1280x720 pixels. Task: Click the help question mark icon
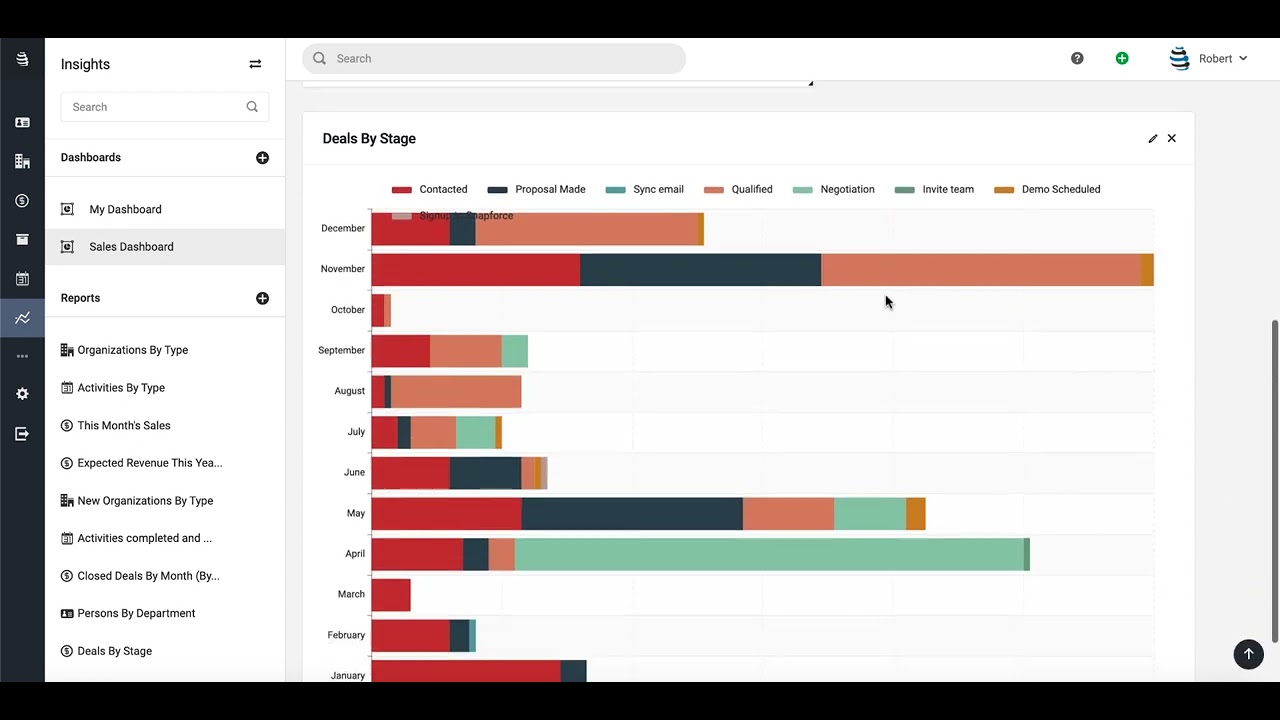(x=1077, y=58)
